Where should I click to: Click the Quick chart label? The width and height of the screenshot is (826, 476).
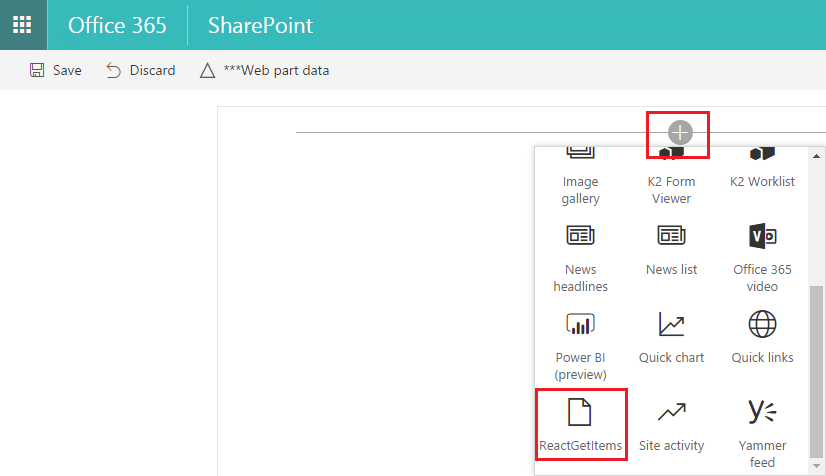pyautogui.click(x=671, y=358)
